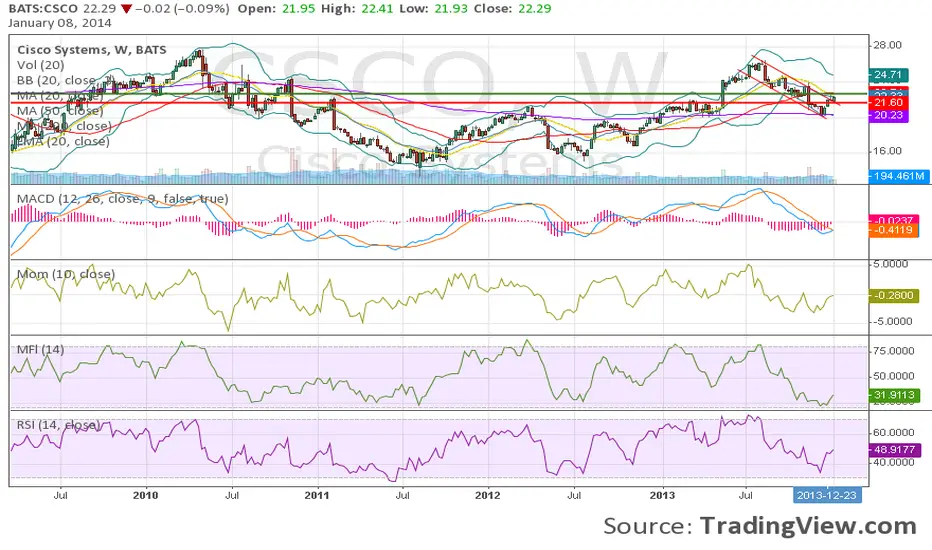Click the BATS:CSCO ticker symbol text

pyautogui.click(x=43, y=9)
